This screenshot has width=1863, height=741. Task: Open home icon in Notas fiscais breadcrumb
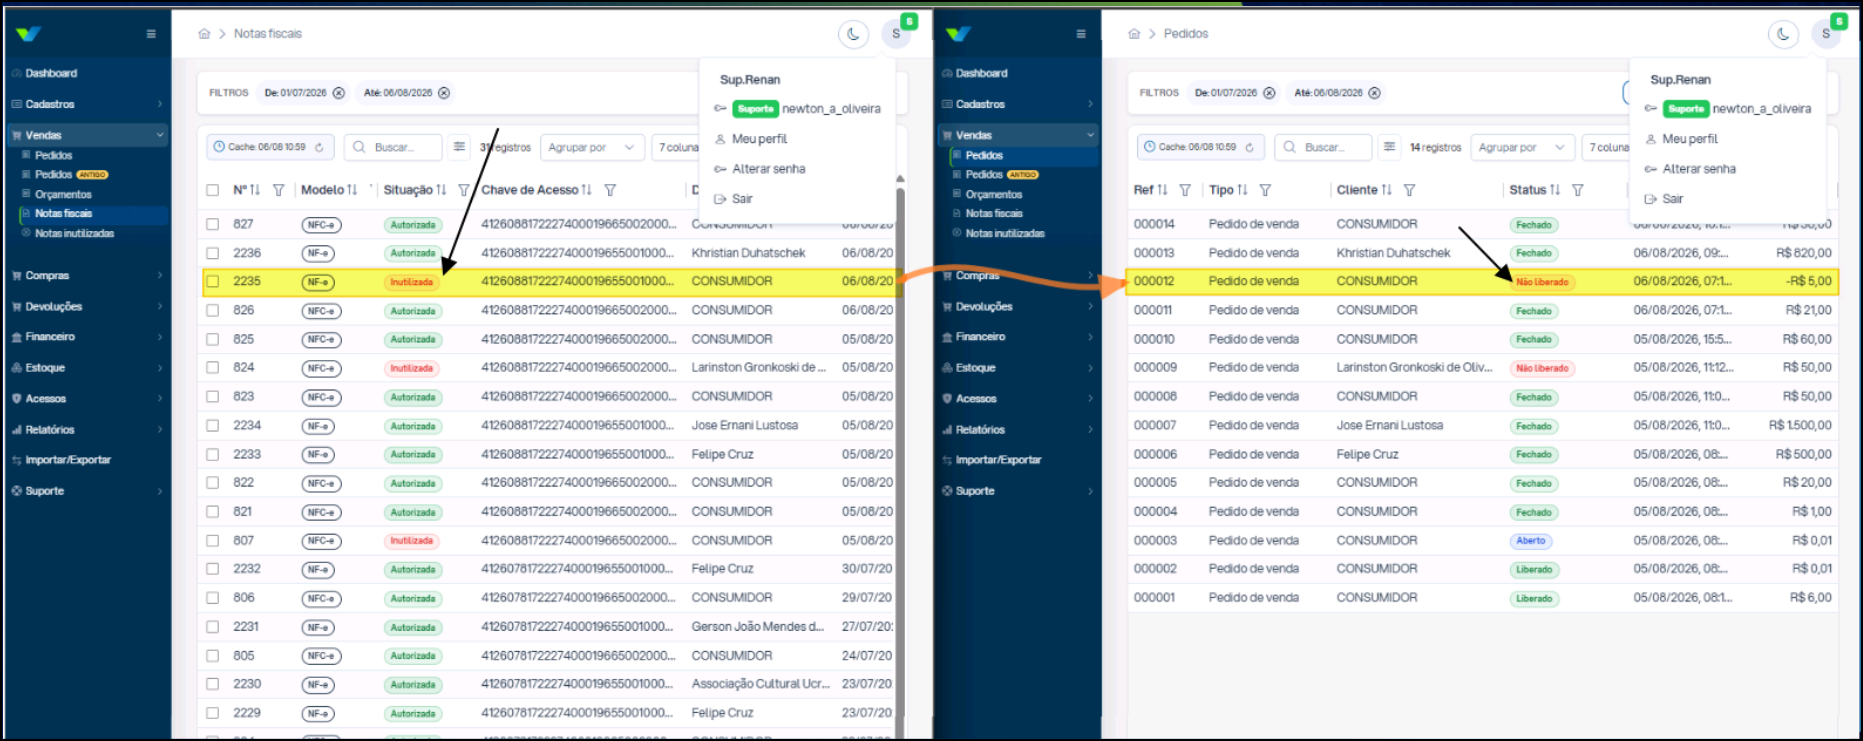(204, 34)
